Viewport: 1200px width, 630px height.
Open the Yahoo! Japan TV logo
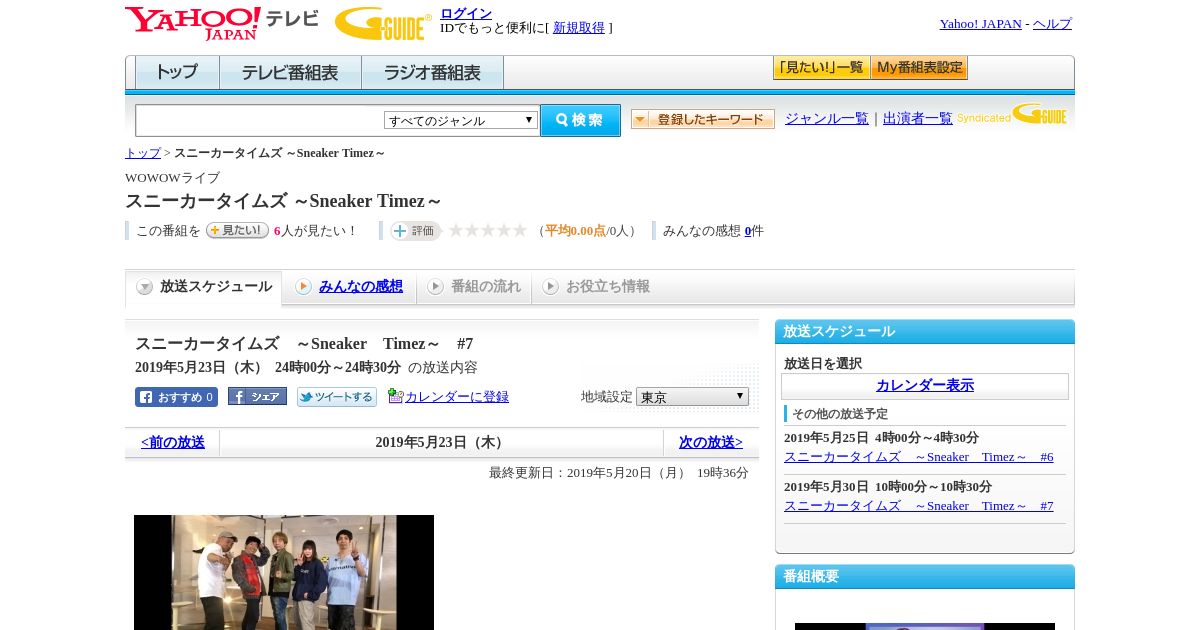pyautogui.click(x=222, y=23)
